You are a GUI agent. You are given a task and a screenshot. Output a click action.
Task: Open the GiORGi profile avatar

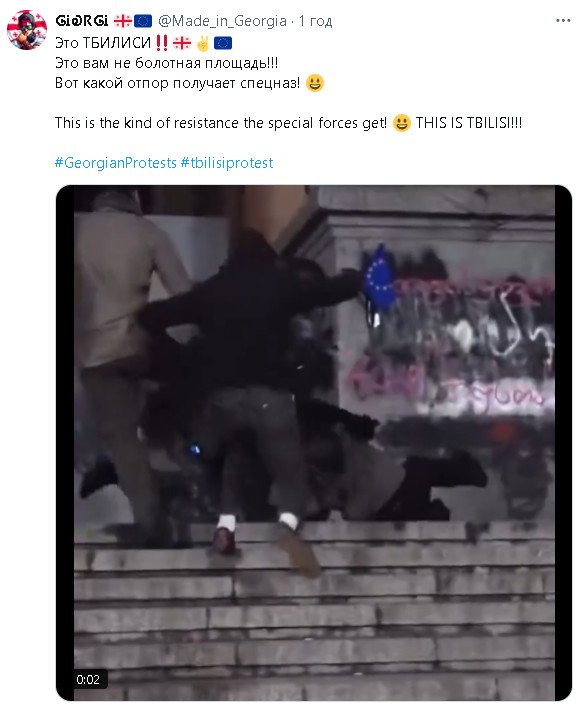pos(27,30)
